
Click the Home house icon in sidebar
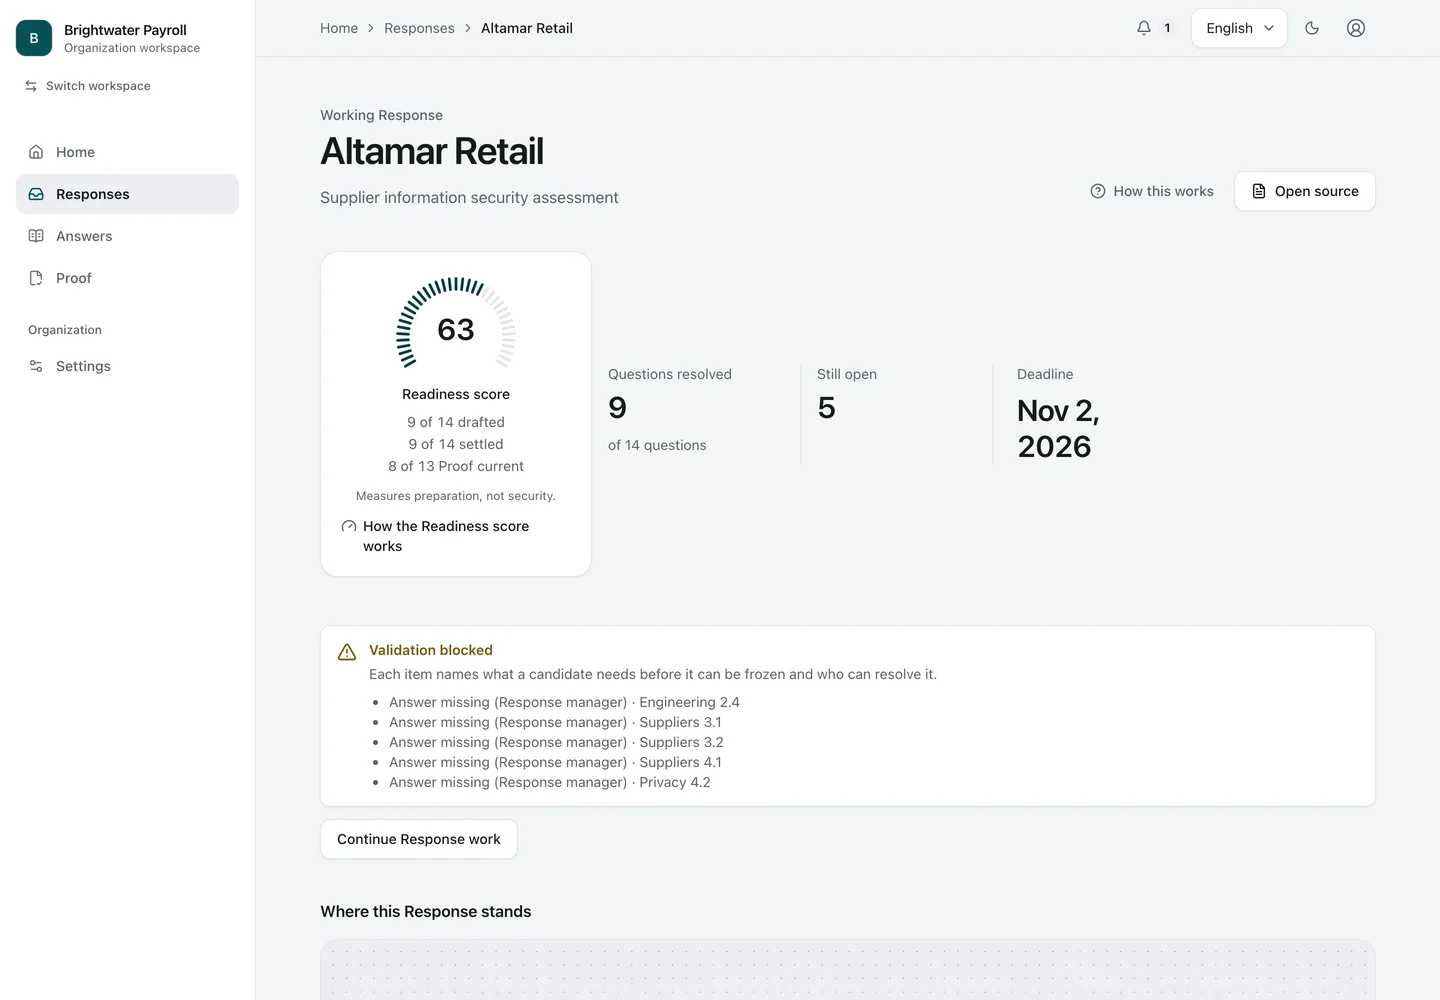pyautogui.click(x=36, y=152)
